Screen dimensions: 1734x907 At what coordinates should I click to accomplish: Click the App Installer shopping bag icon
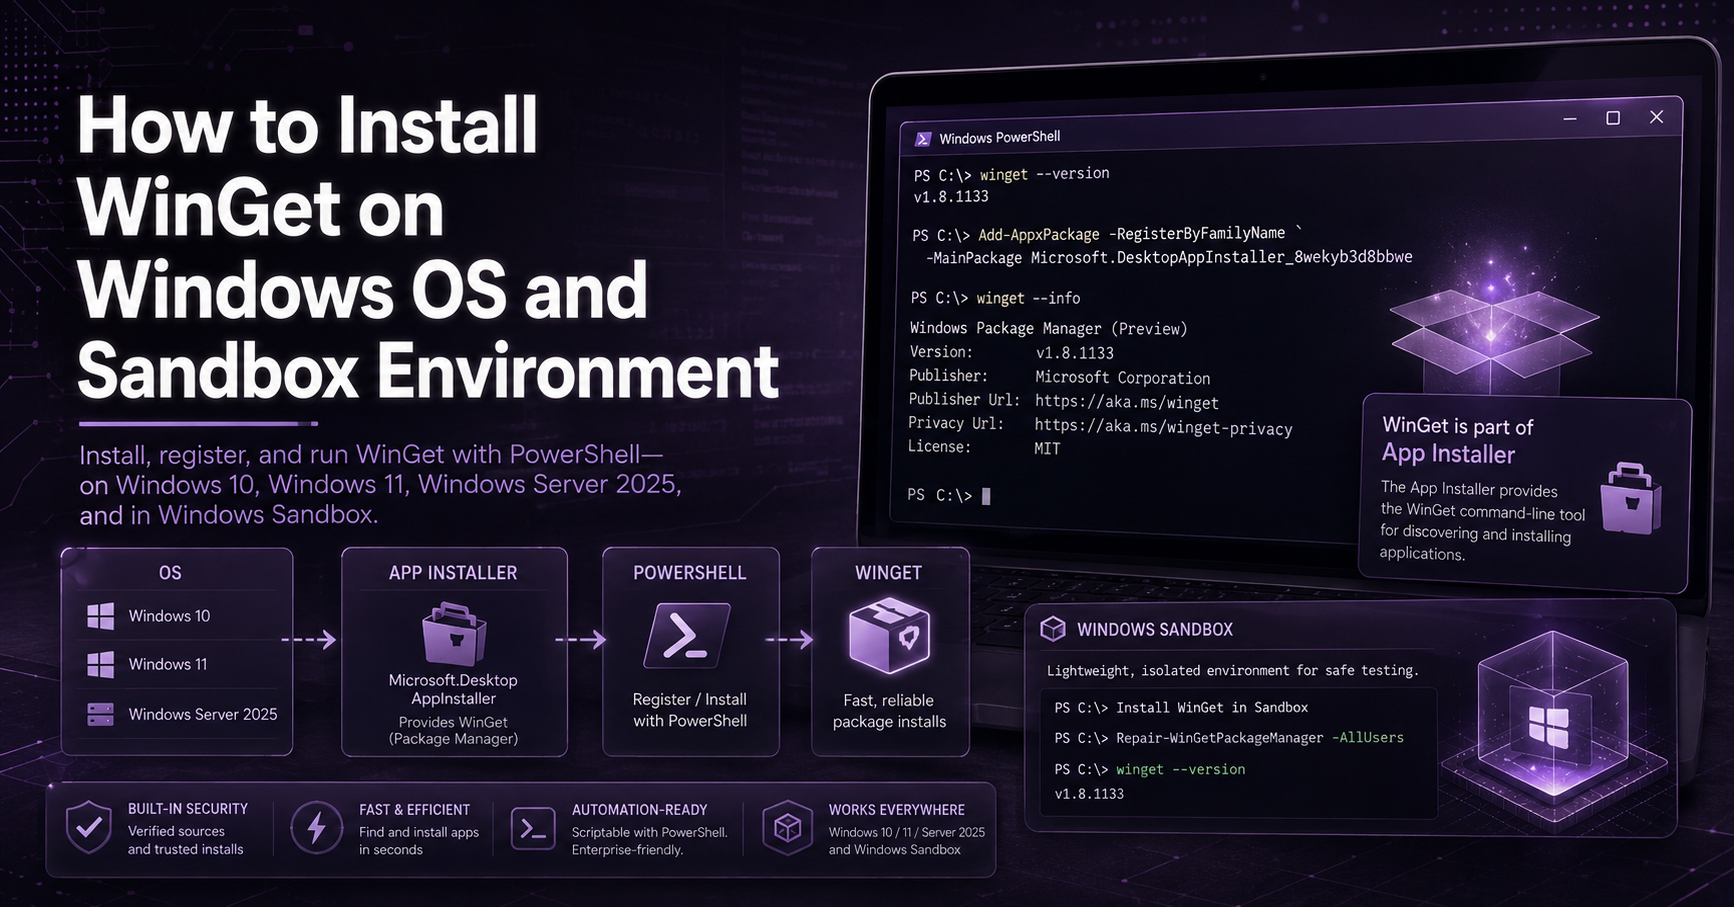pos(454,635)
